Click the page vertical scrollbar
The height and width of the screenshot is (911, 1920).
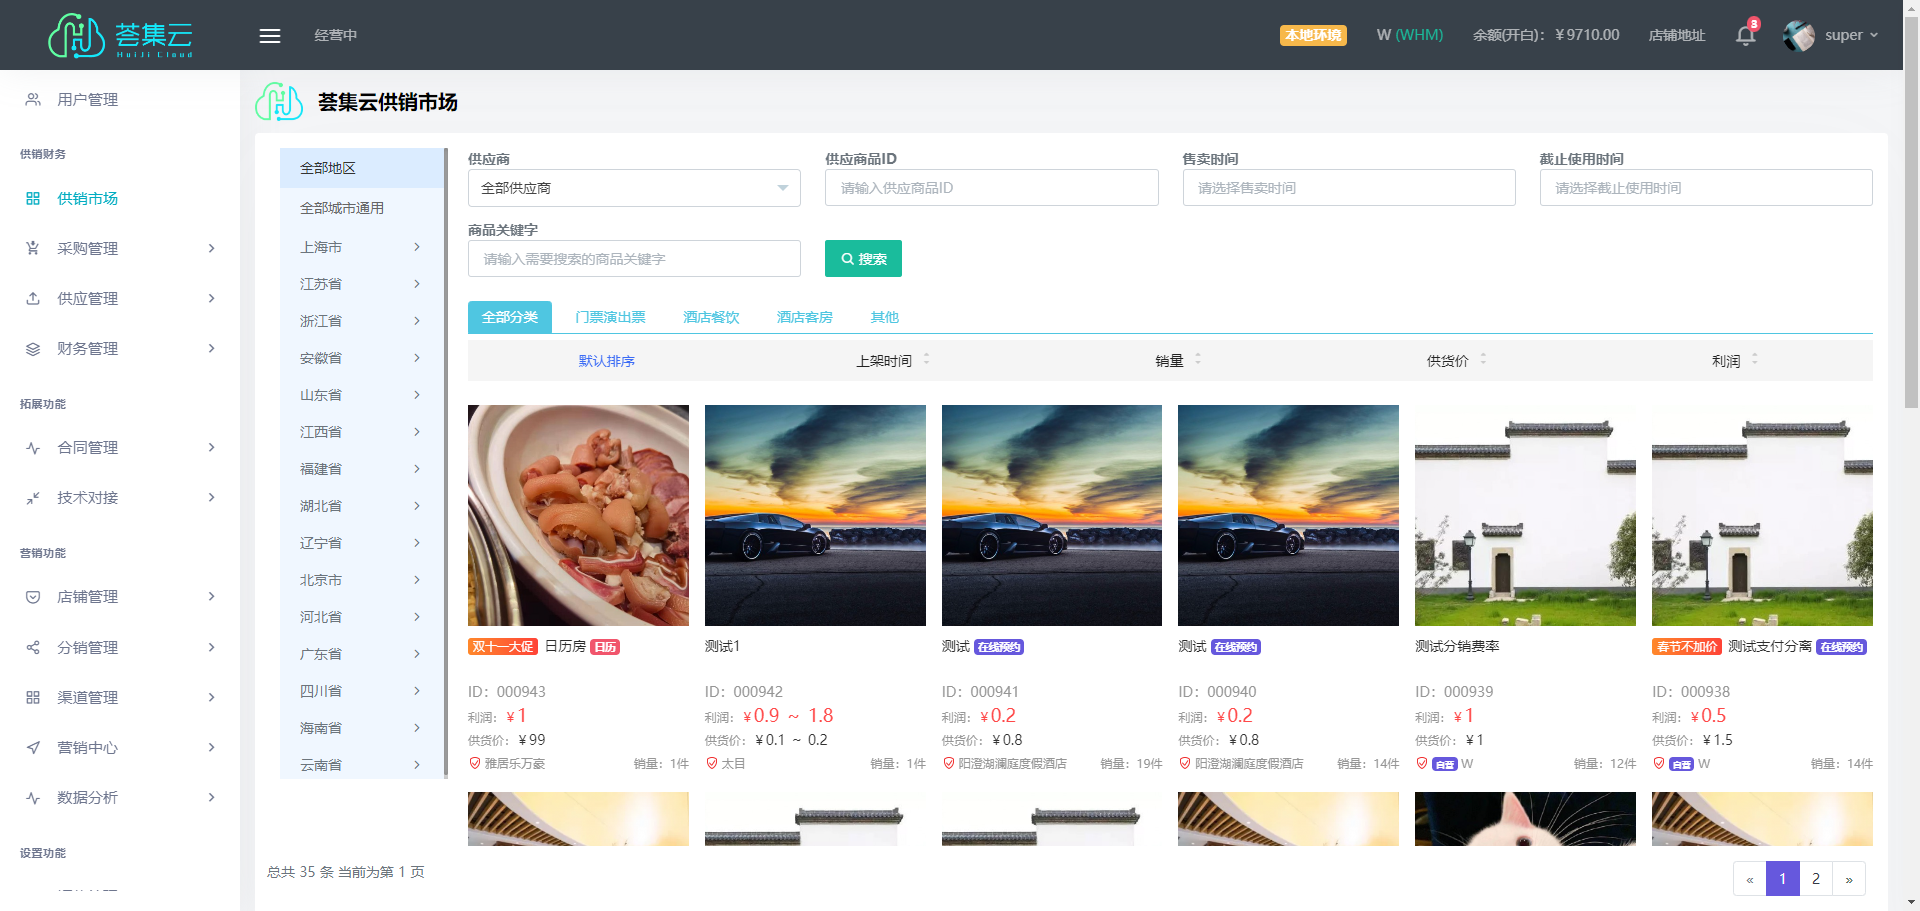point(1911,210)
